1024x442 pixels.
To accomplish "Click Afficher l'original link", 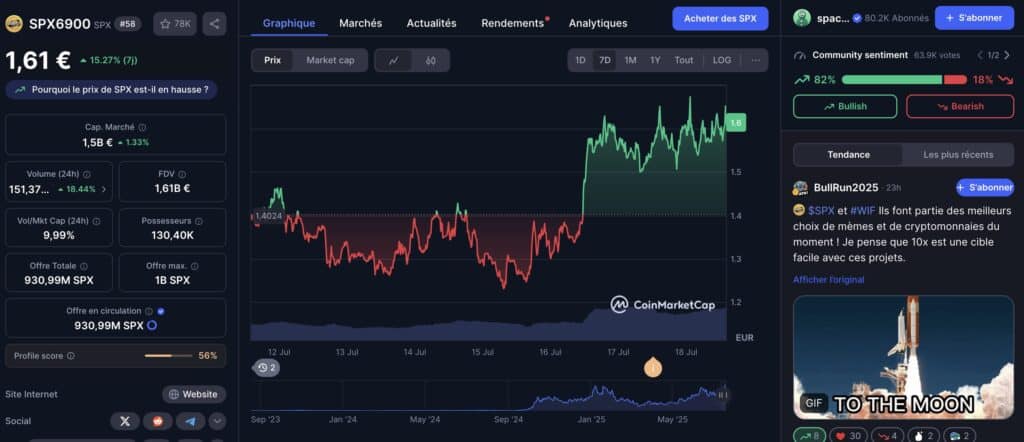I will (x=828, y=279).
